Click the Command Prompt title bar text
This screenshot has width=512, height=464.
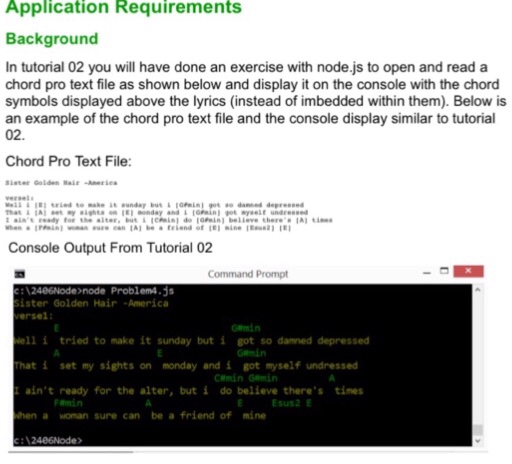click(x=248, y=274)
